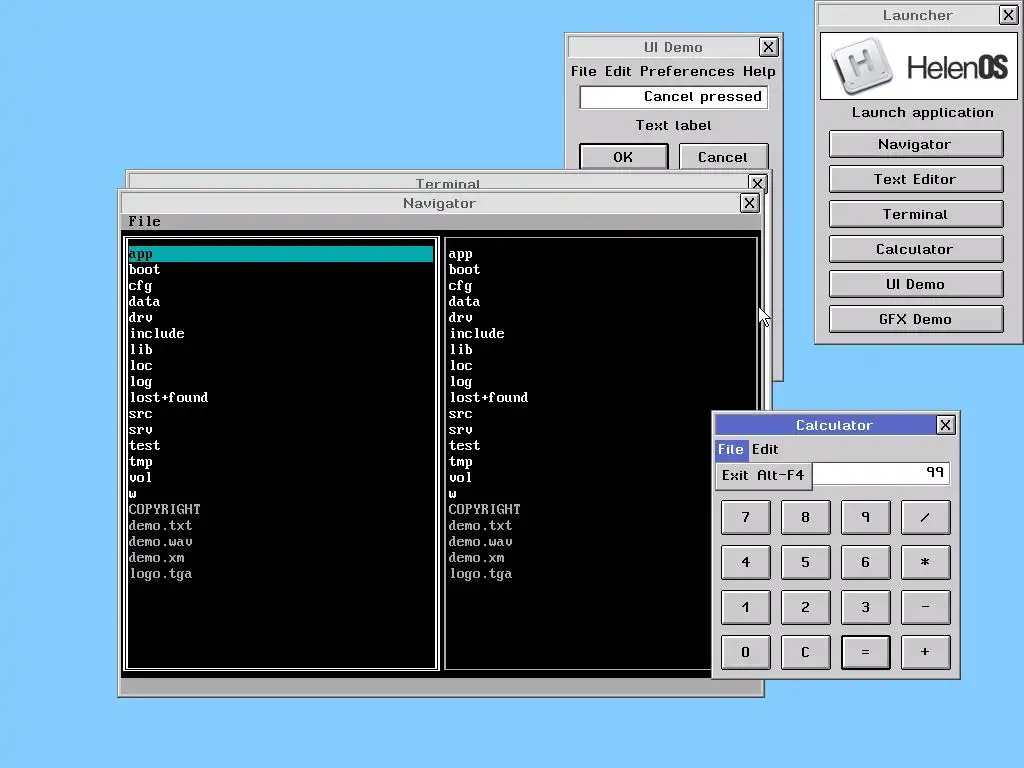Open Terminal from the Launcher
Viewport: 1024px width, 768px height.
916,214
